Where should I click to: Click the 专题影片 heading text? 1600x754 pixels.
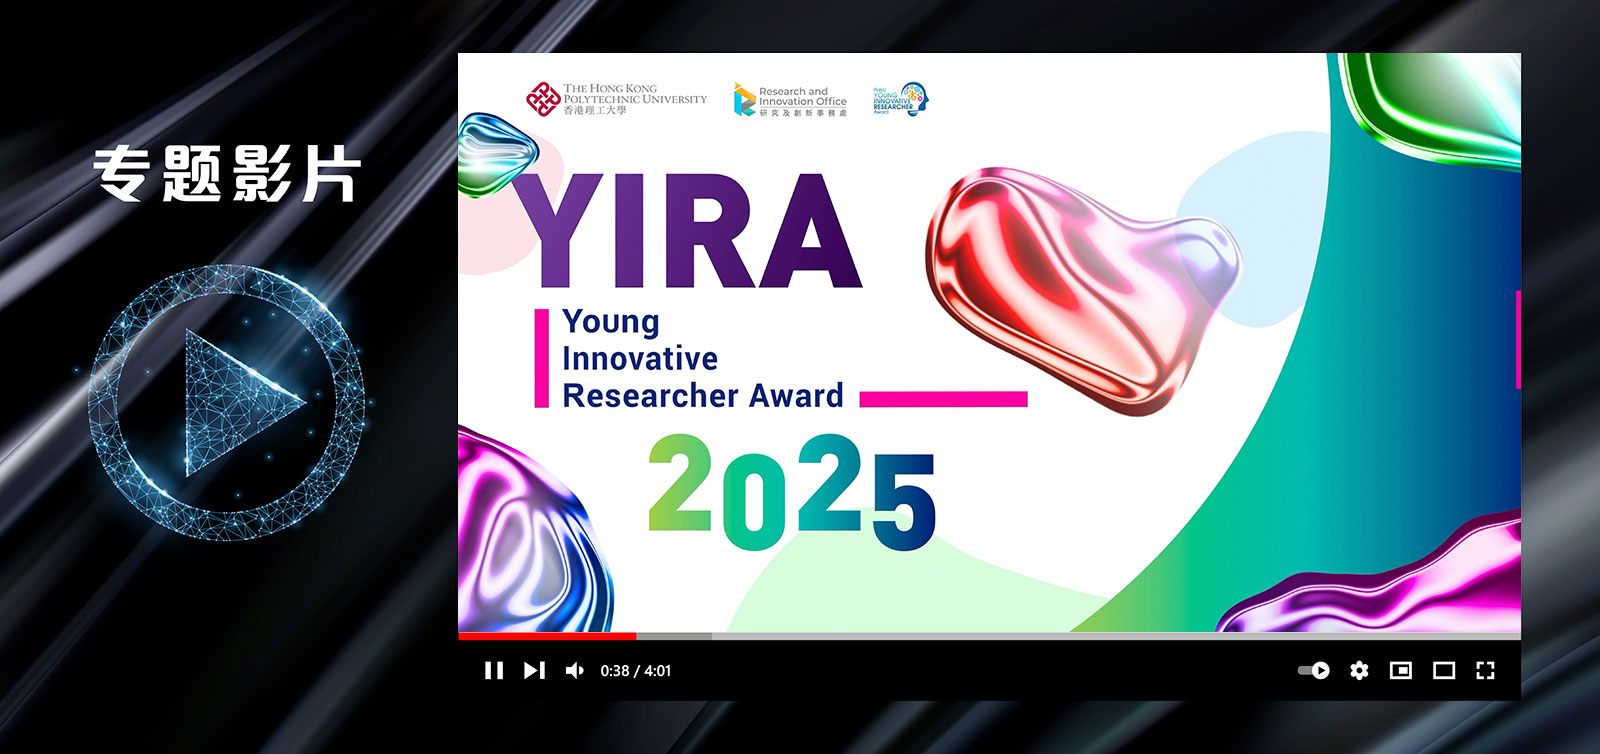coord(227,174)
